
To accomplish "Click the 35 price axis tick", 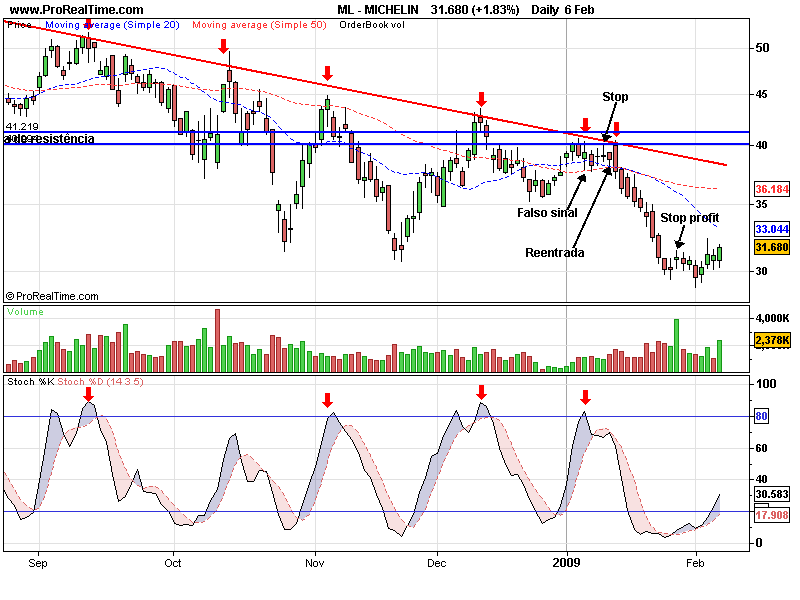I will tap(762, 205).
